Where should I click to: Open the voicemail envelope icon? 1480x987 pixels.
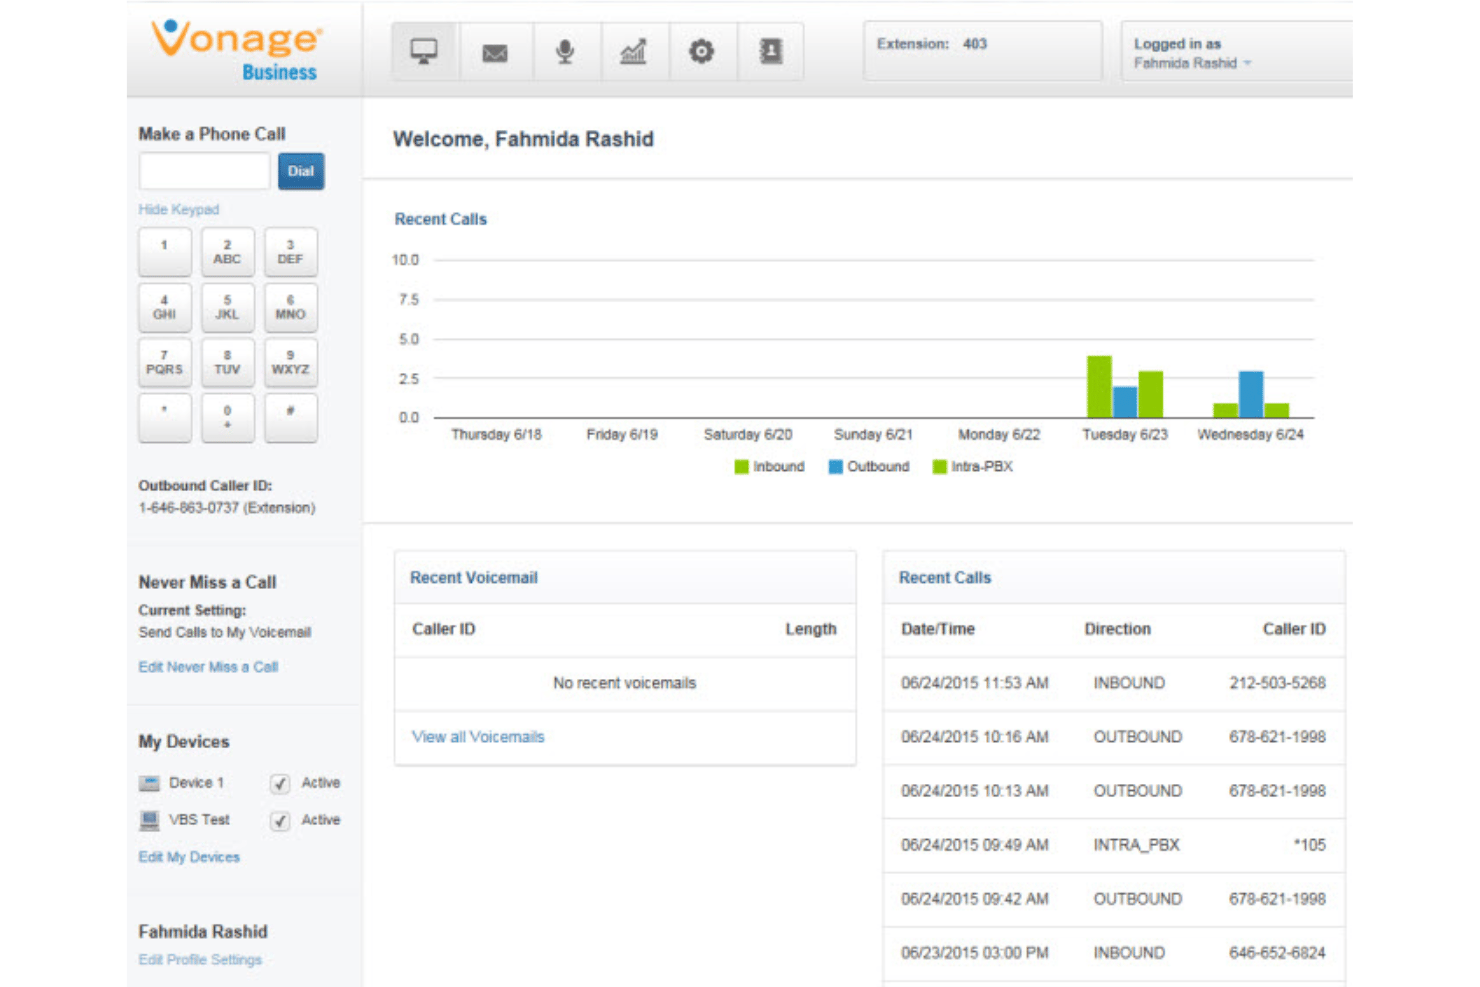click(495, 51)
